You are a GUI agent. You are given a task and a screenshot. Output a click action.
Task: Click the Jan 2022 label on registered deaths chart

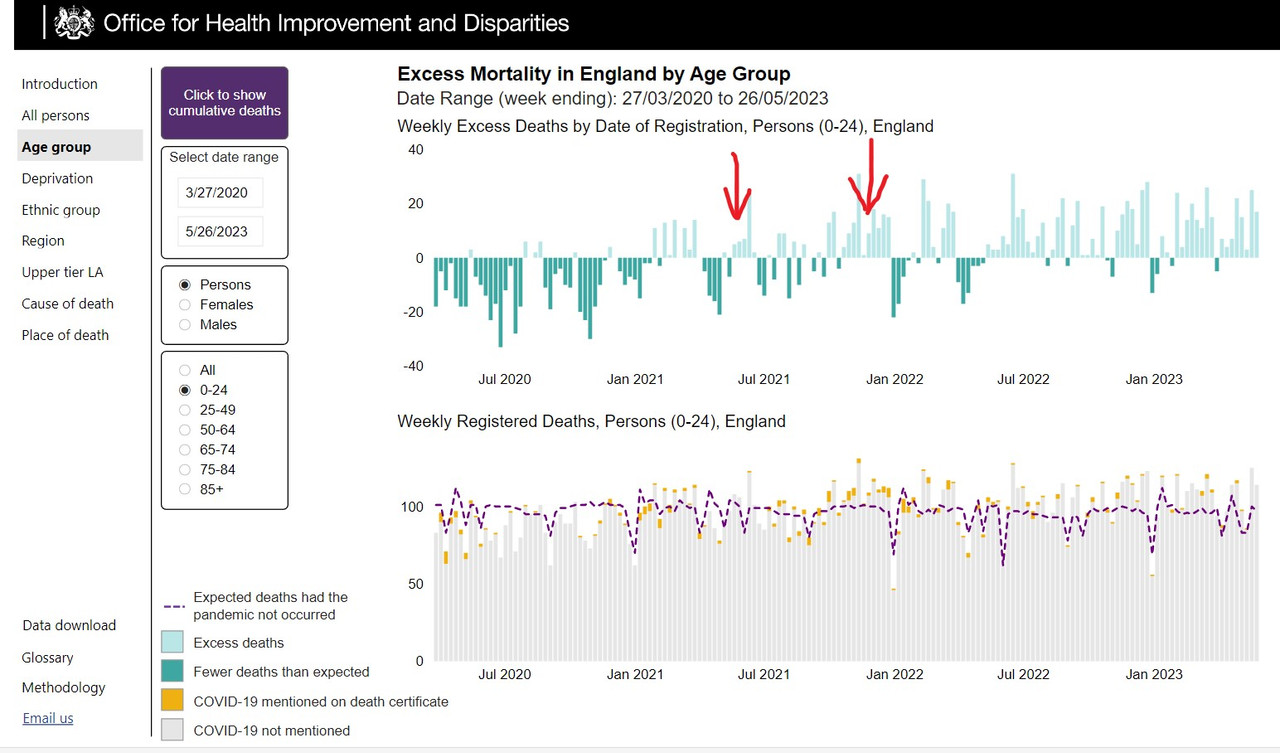tap(894, 674)
